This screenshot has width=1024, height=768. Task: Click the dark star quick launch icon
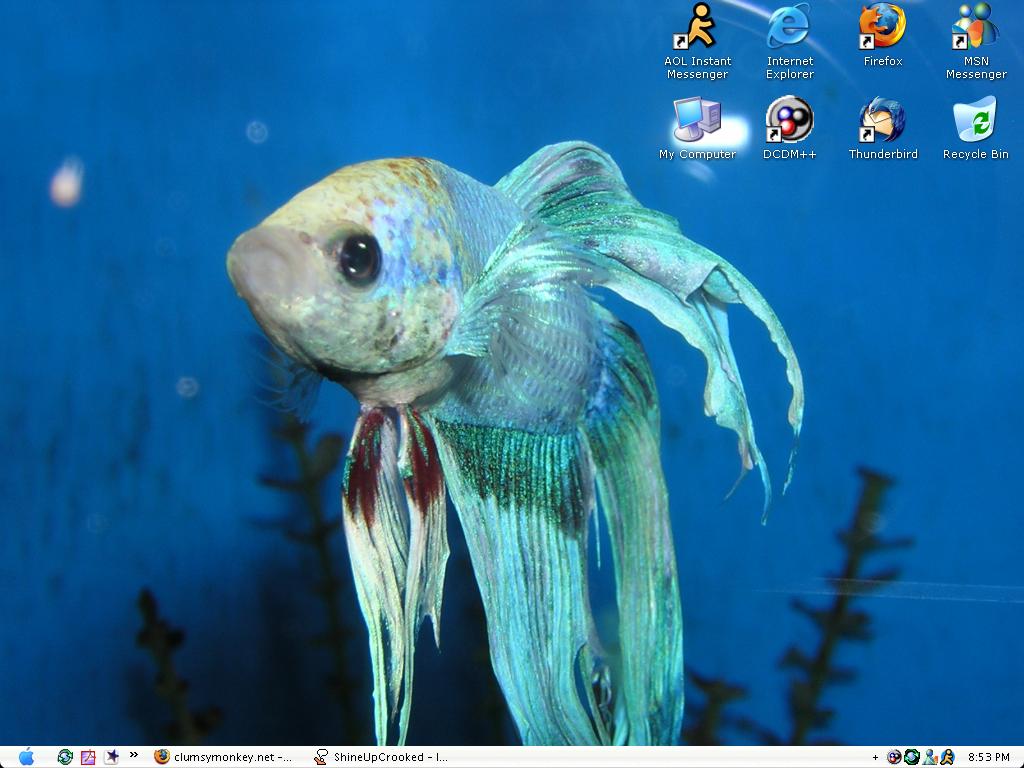tap(111, 757)
